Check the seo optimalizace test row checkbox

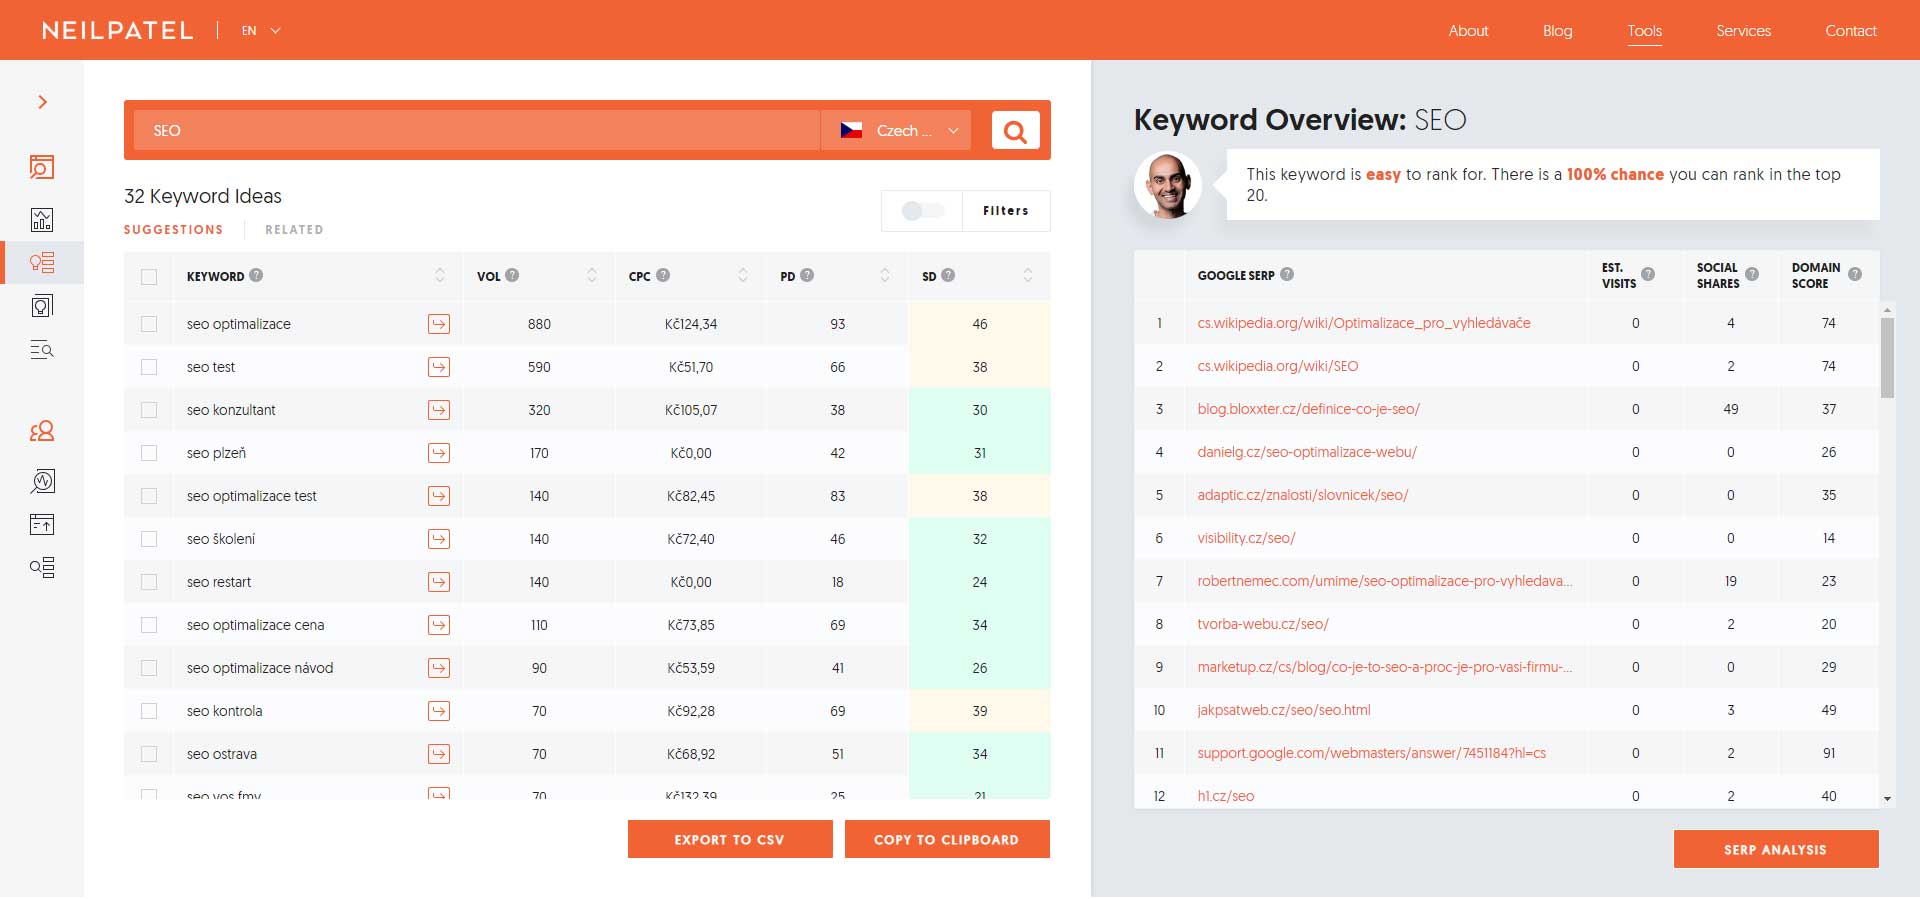(x=149, y=496)
